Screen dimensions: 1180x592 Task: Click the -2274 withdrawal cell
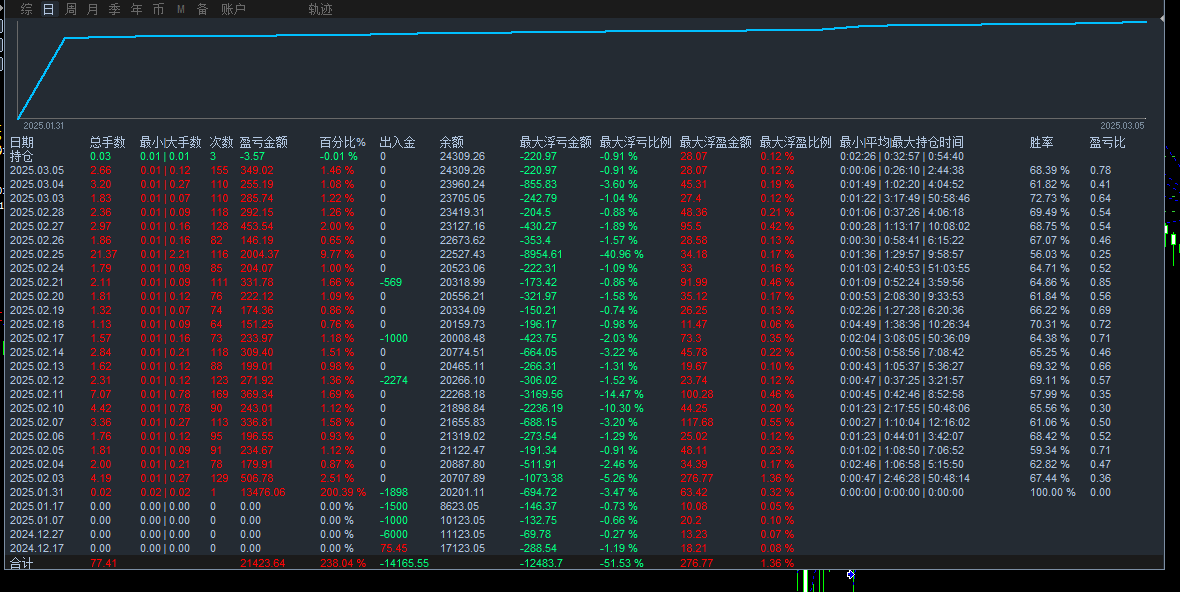[394, 381]
